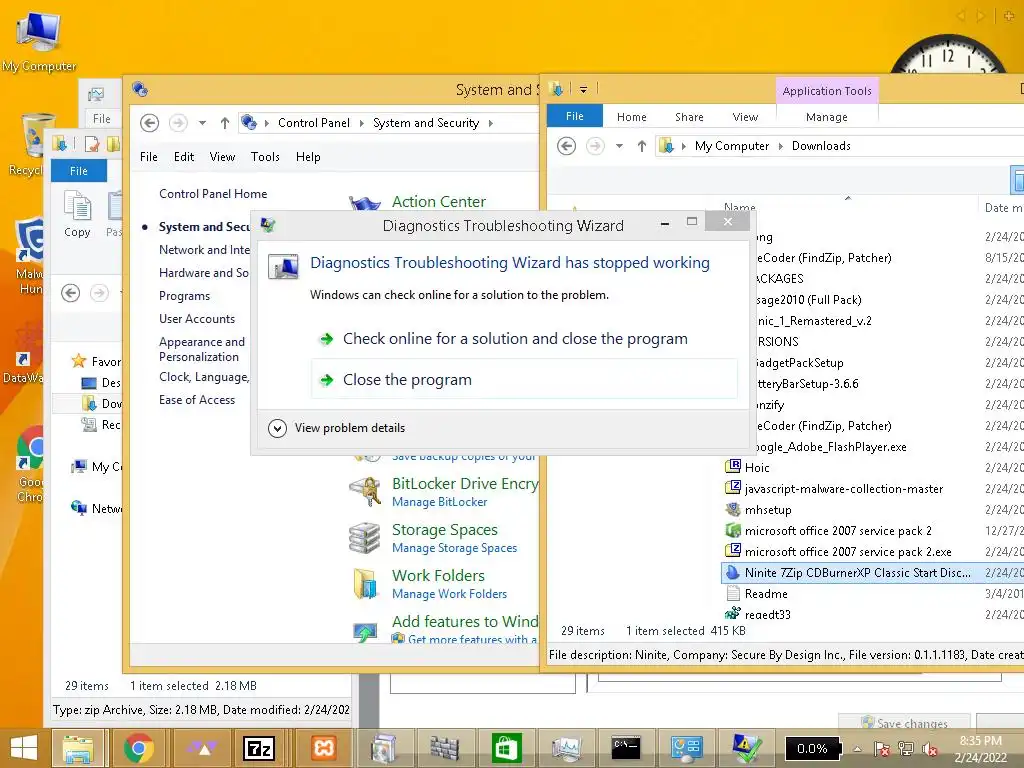
Task: Go up one level in Control Panel window
Action: click(225, 123)
